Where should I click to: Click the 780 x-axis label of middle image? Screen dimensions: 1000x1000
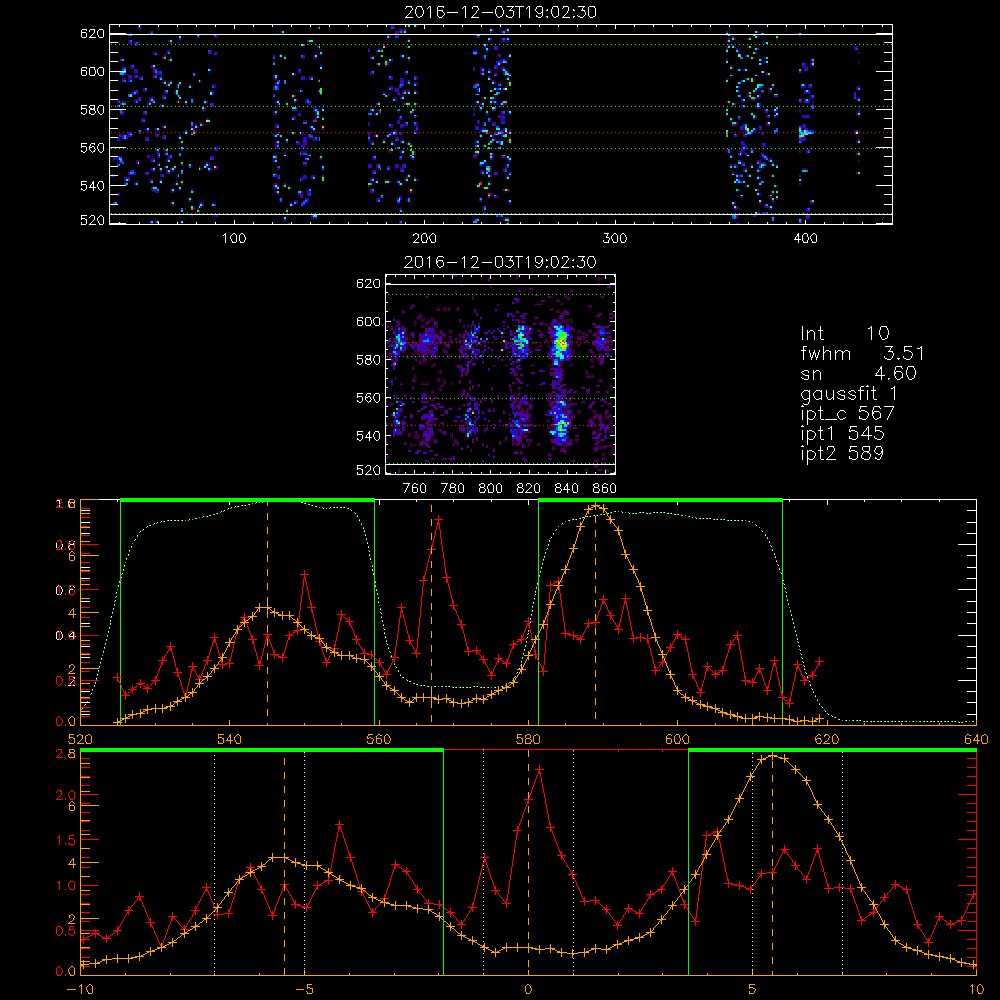(x=453, y=489)
